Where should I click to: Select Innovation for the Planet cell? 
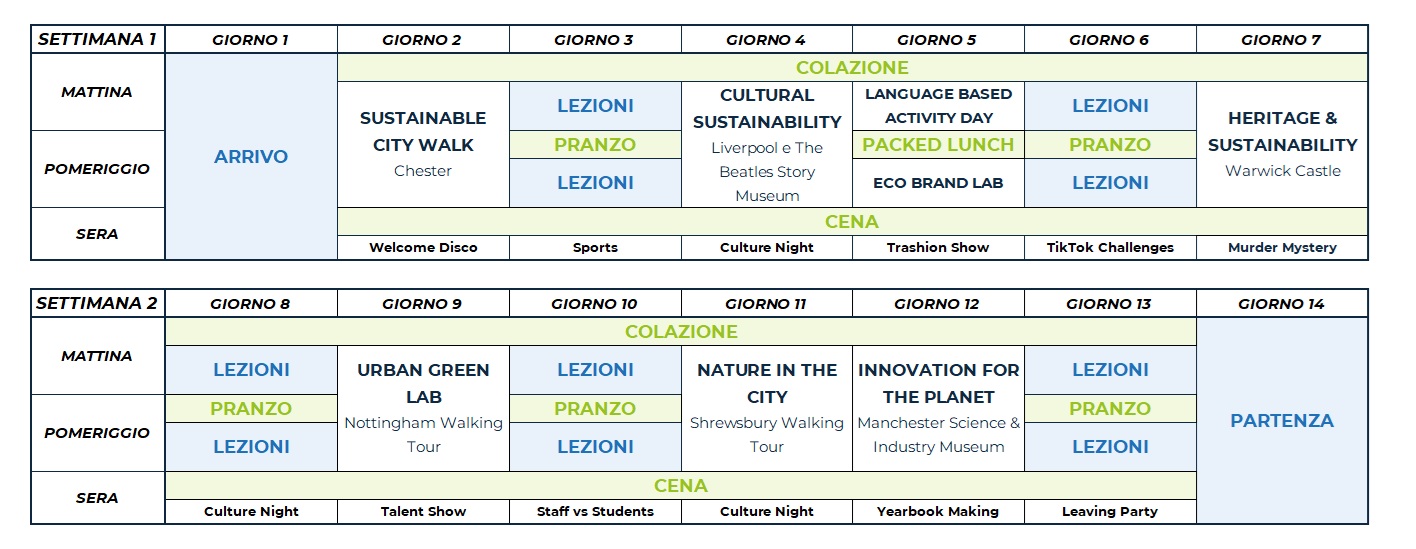pos(938,407)
